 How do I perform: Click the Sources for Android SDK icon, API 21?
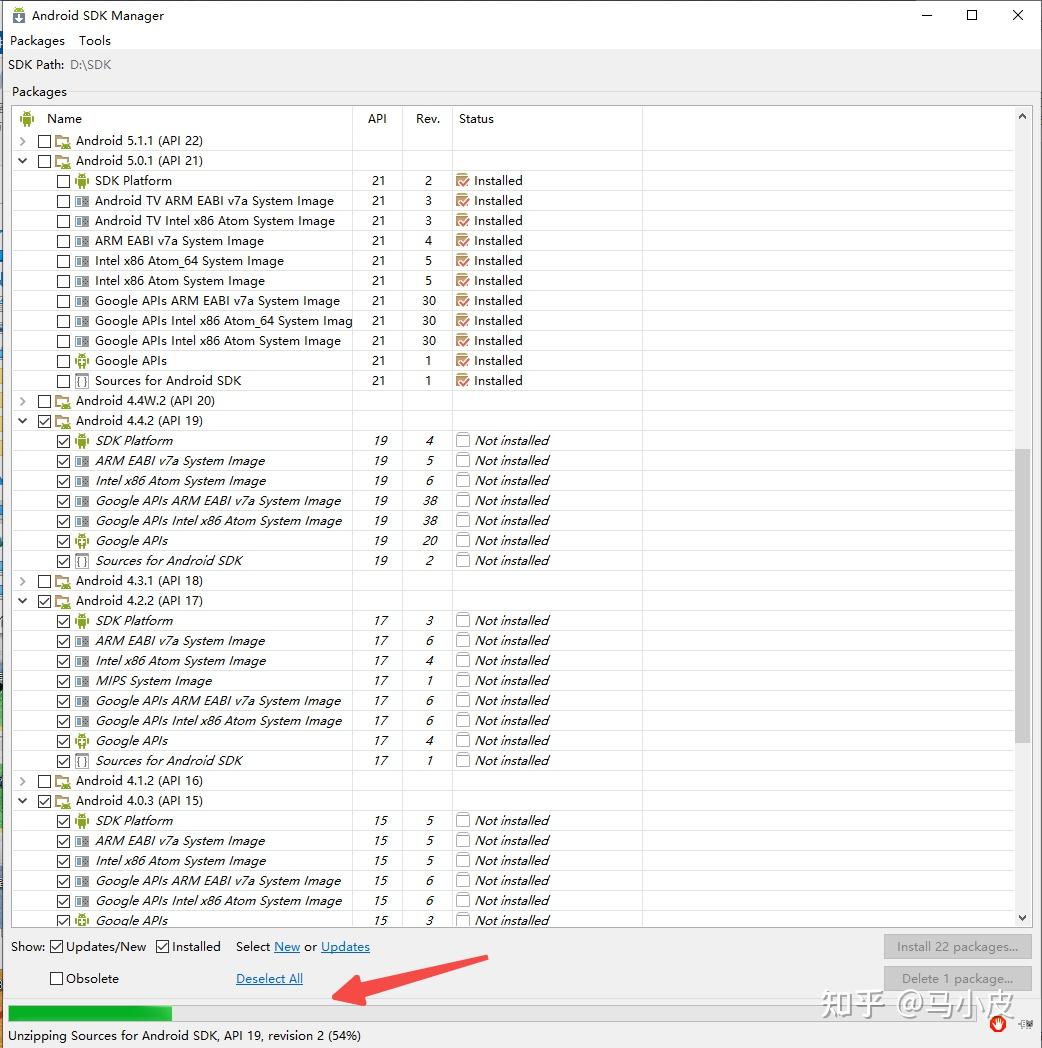pos(82,381)
